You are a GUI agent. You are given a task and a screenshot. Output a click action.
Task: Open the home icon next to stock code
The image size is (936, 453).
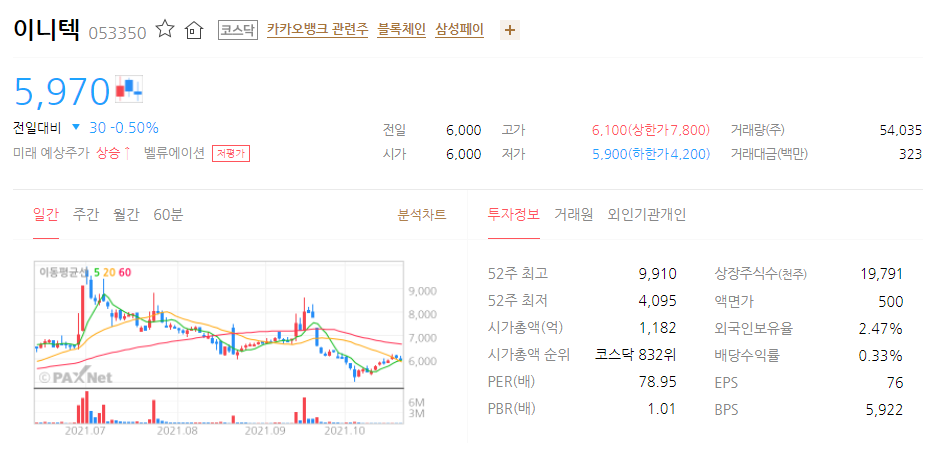pyautogui.click(x=194, y=30)
